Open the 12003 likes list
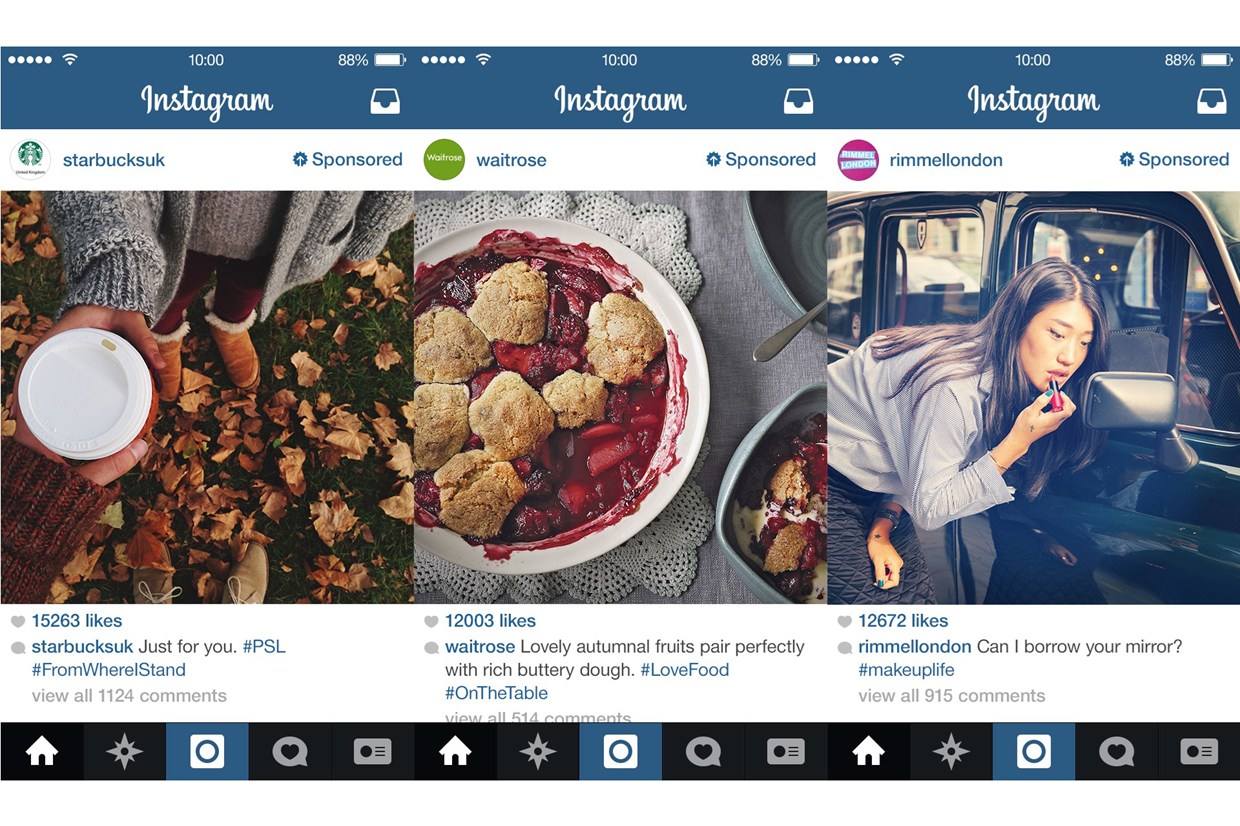This screenshot has width=1240, height=826. [x=490, y=621]
